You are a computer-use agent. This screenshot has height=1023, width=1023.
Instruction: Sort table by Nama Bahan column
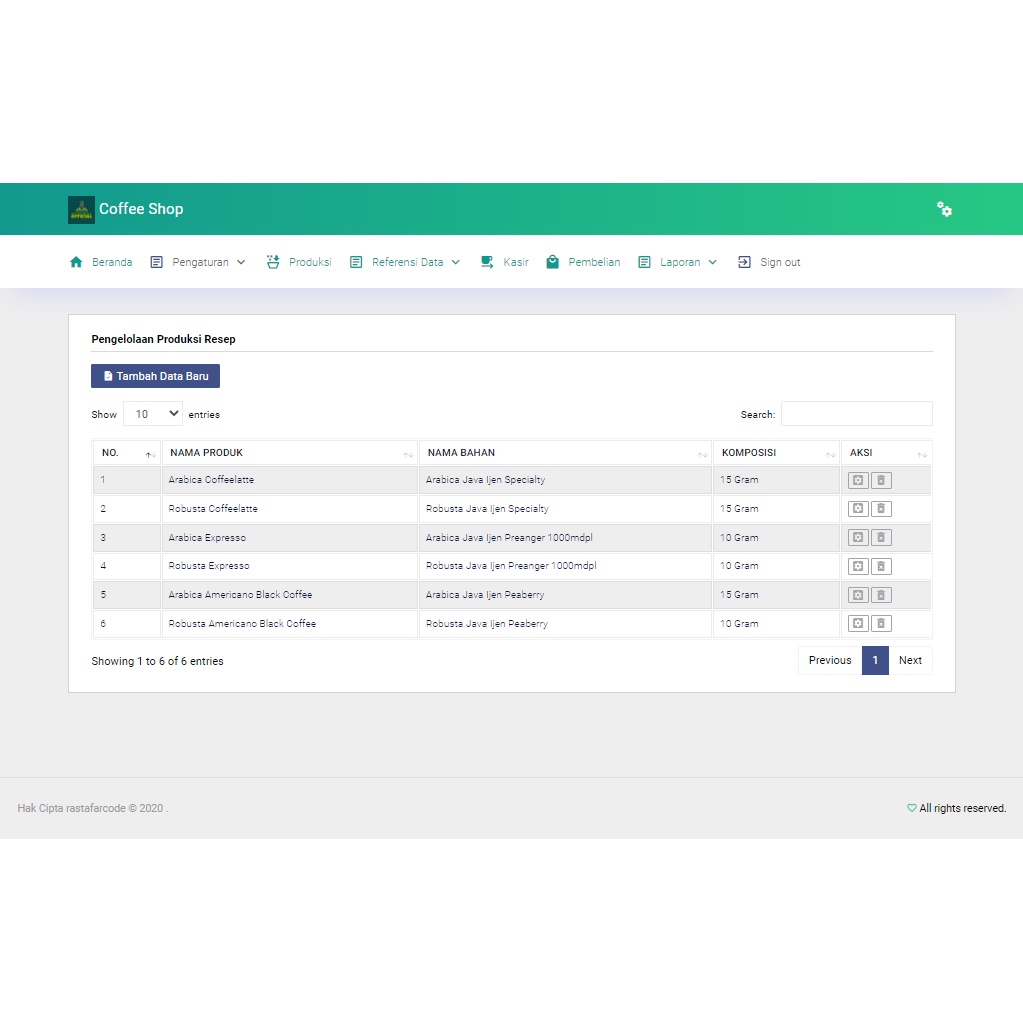(565, 453)
